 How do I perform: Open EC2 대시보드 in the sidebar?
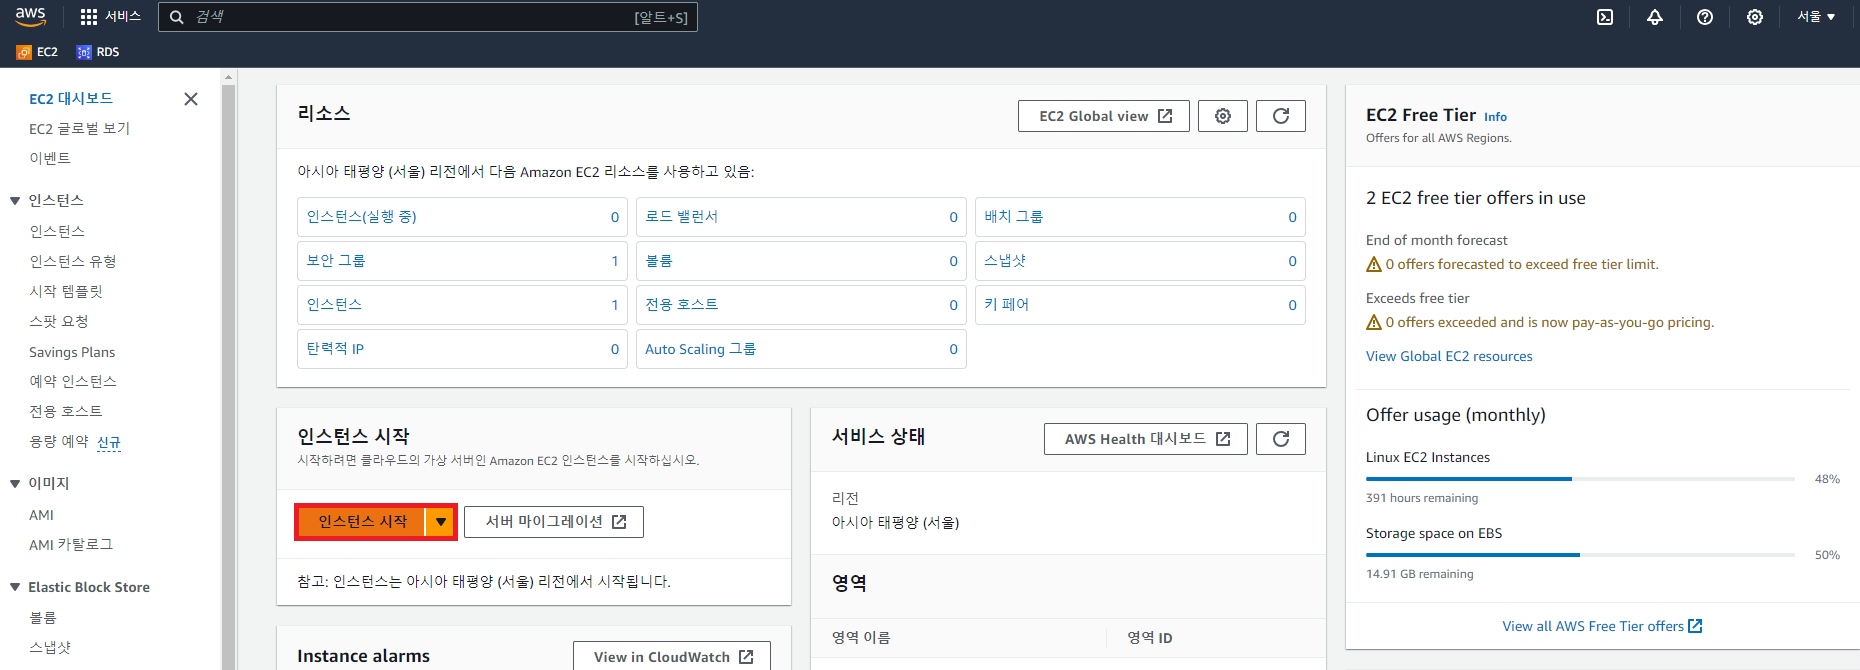coord(71,99)
